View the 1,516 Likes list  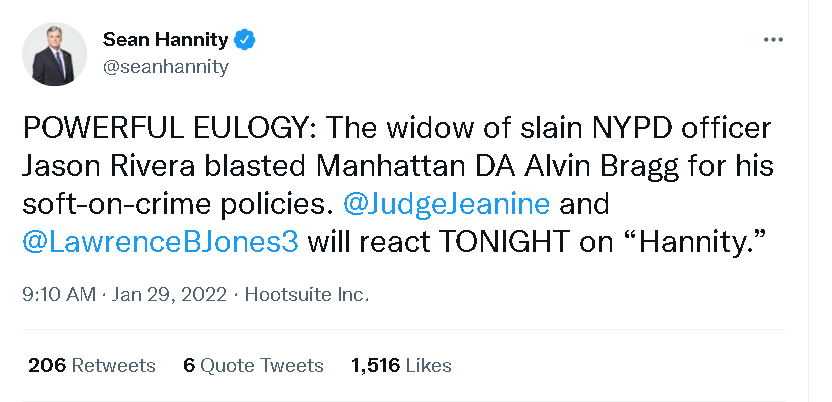click(401, 365)
